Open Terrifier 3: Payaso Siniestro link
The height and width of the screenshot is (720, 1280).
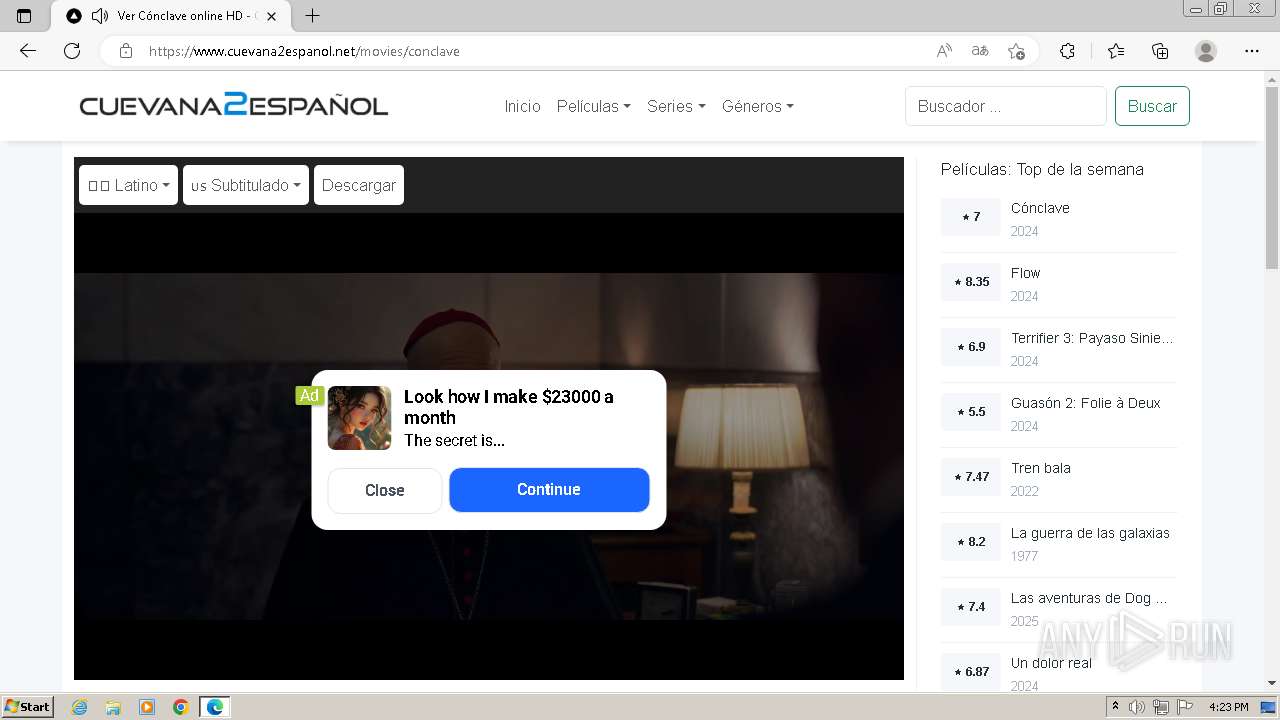pos(1092,338)
